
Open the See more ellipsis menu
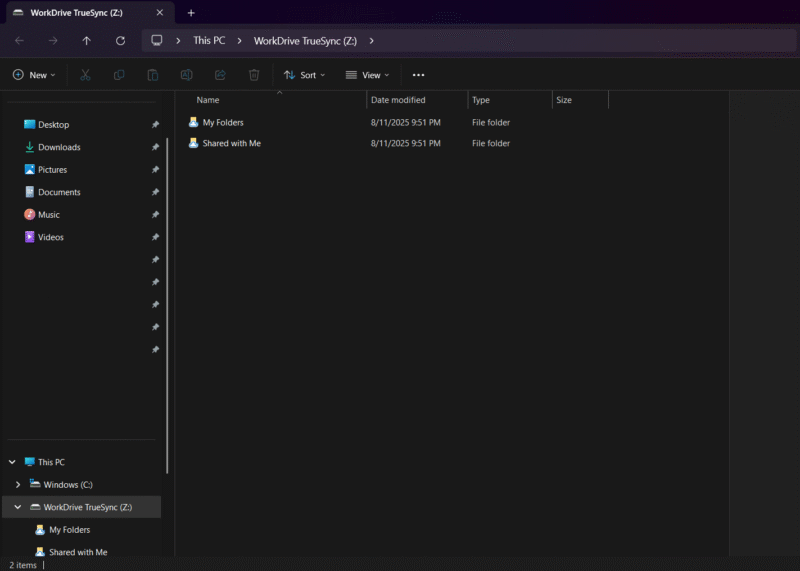click(418, 75)
